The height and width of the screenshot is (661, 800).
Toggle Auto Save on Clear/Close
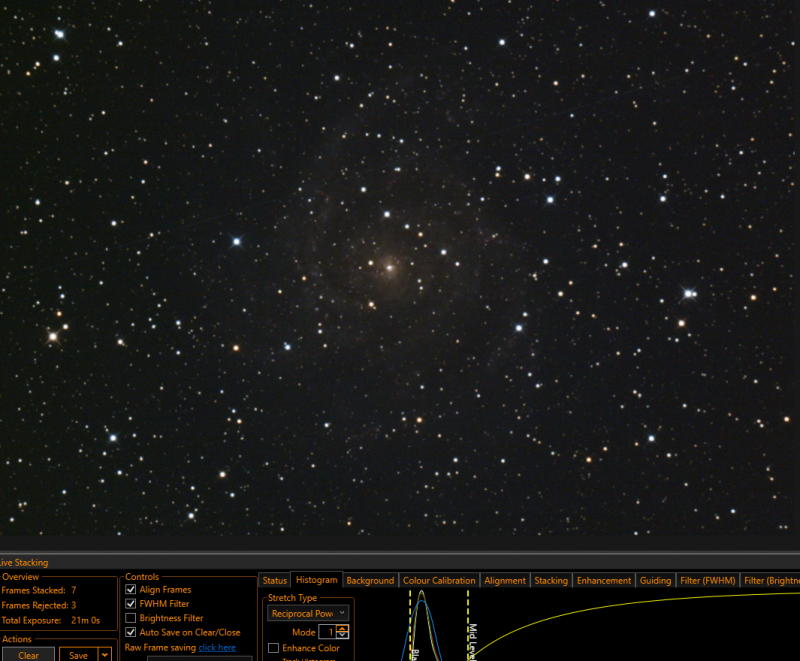[x=131, y=632]
